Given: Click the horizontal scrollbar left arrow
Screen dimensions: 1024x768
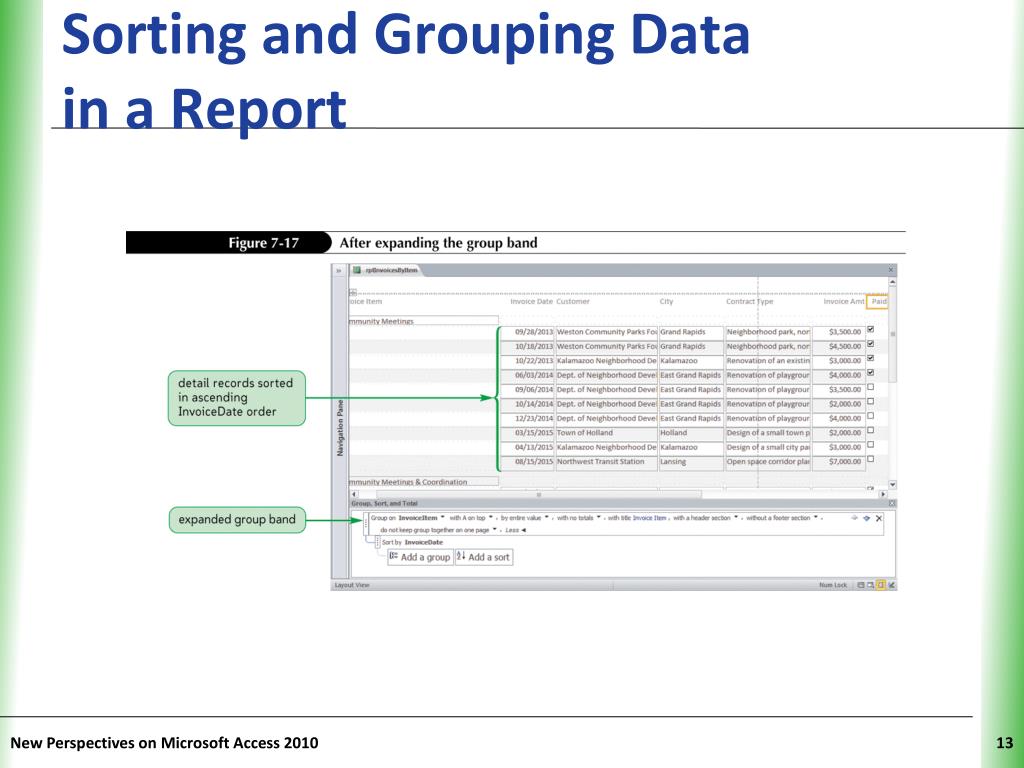Looking at the screenshot, I should 354,494.
